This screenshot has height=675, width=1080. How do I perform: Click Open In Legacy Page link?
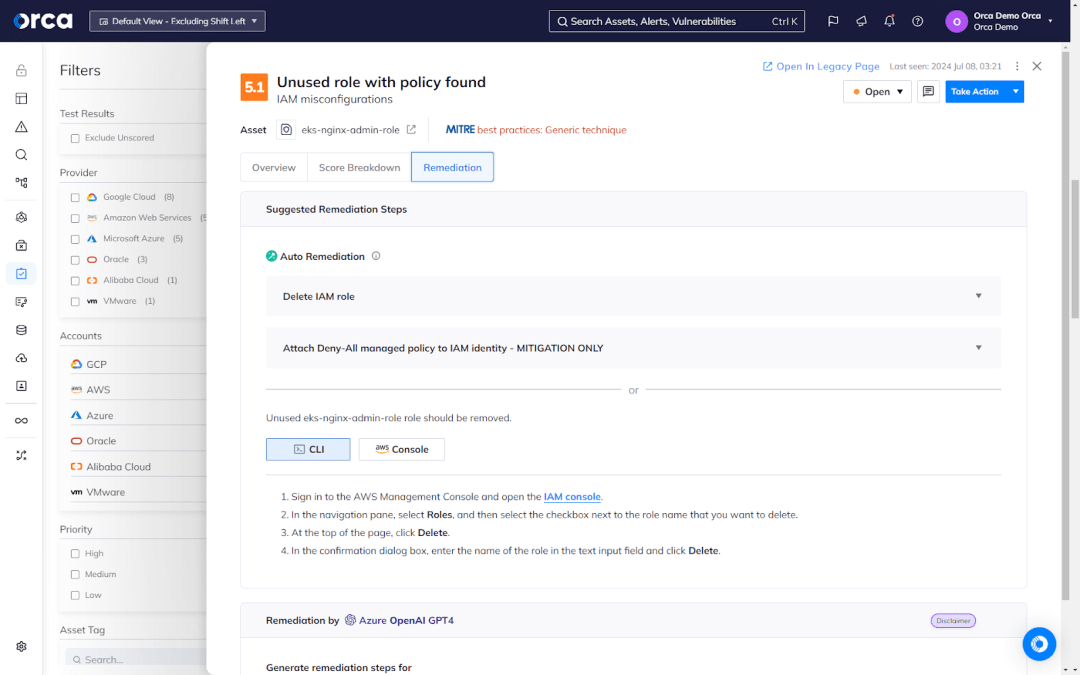point(821,66)
